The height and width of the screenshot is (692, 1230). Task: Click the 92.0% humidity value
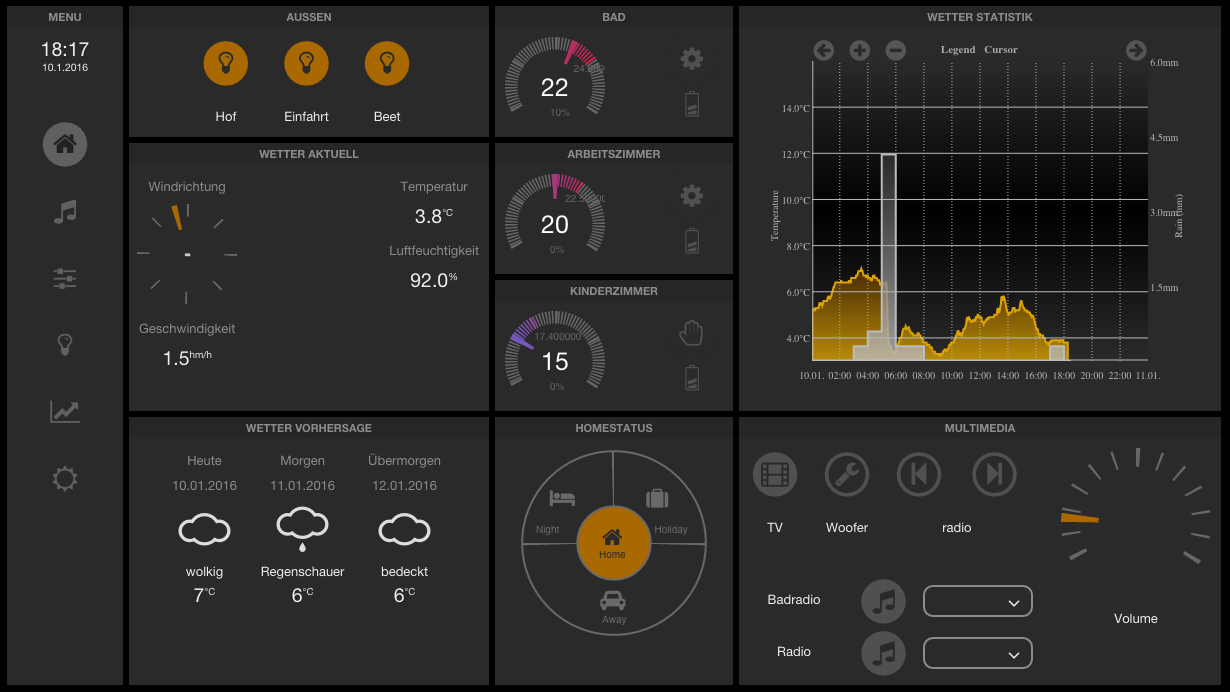434,280
